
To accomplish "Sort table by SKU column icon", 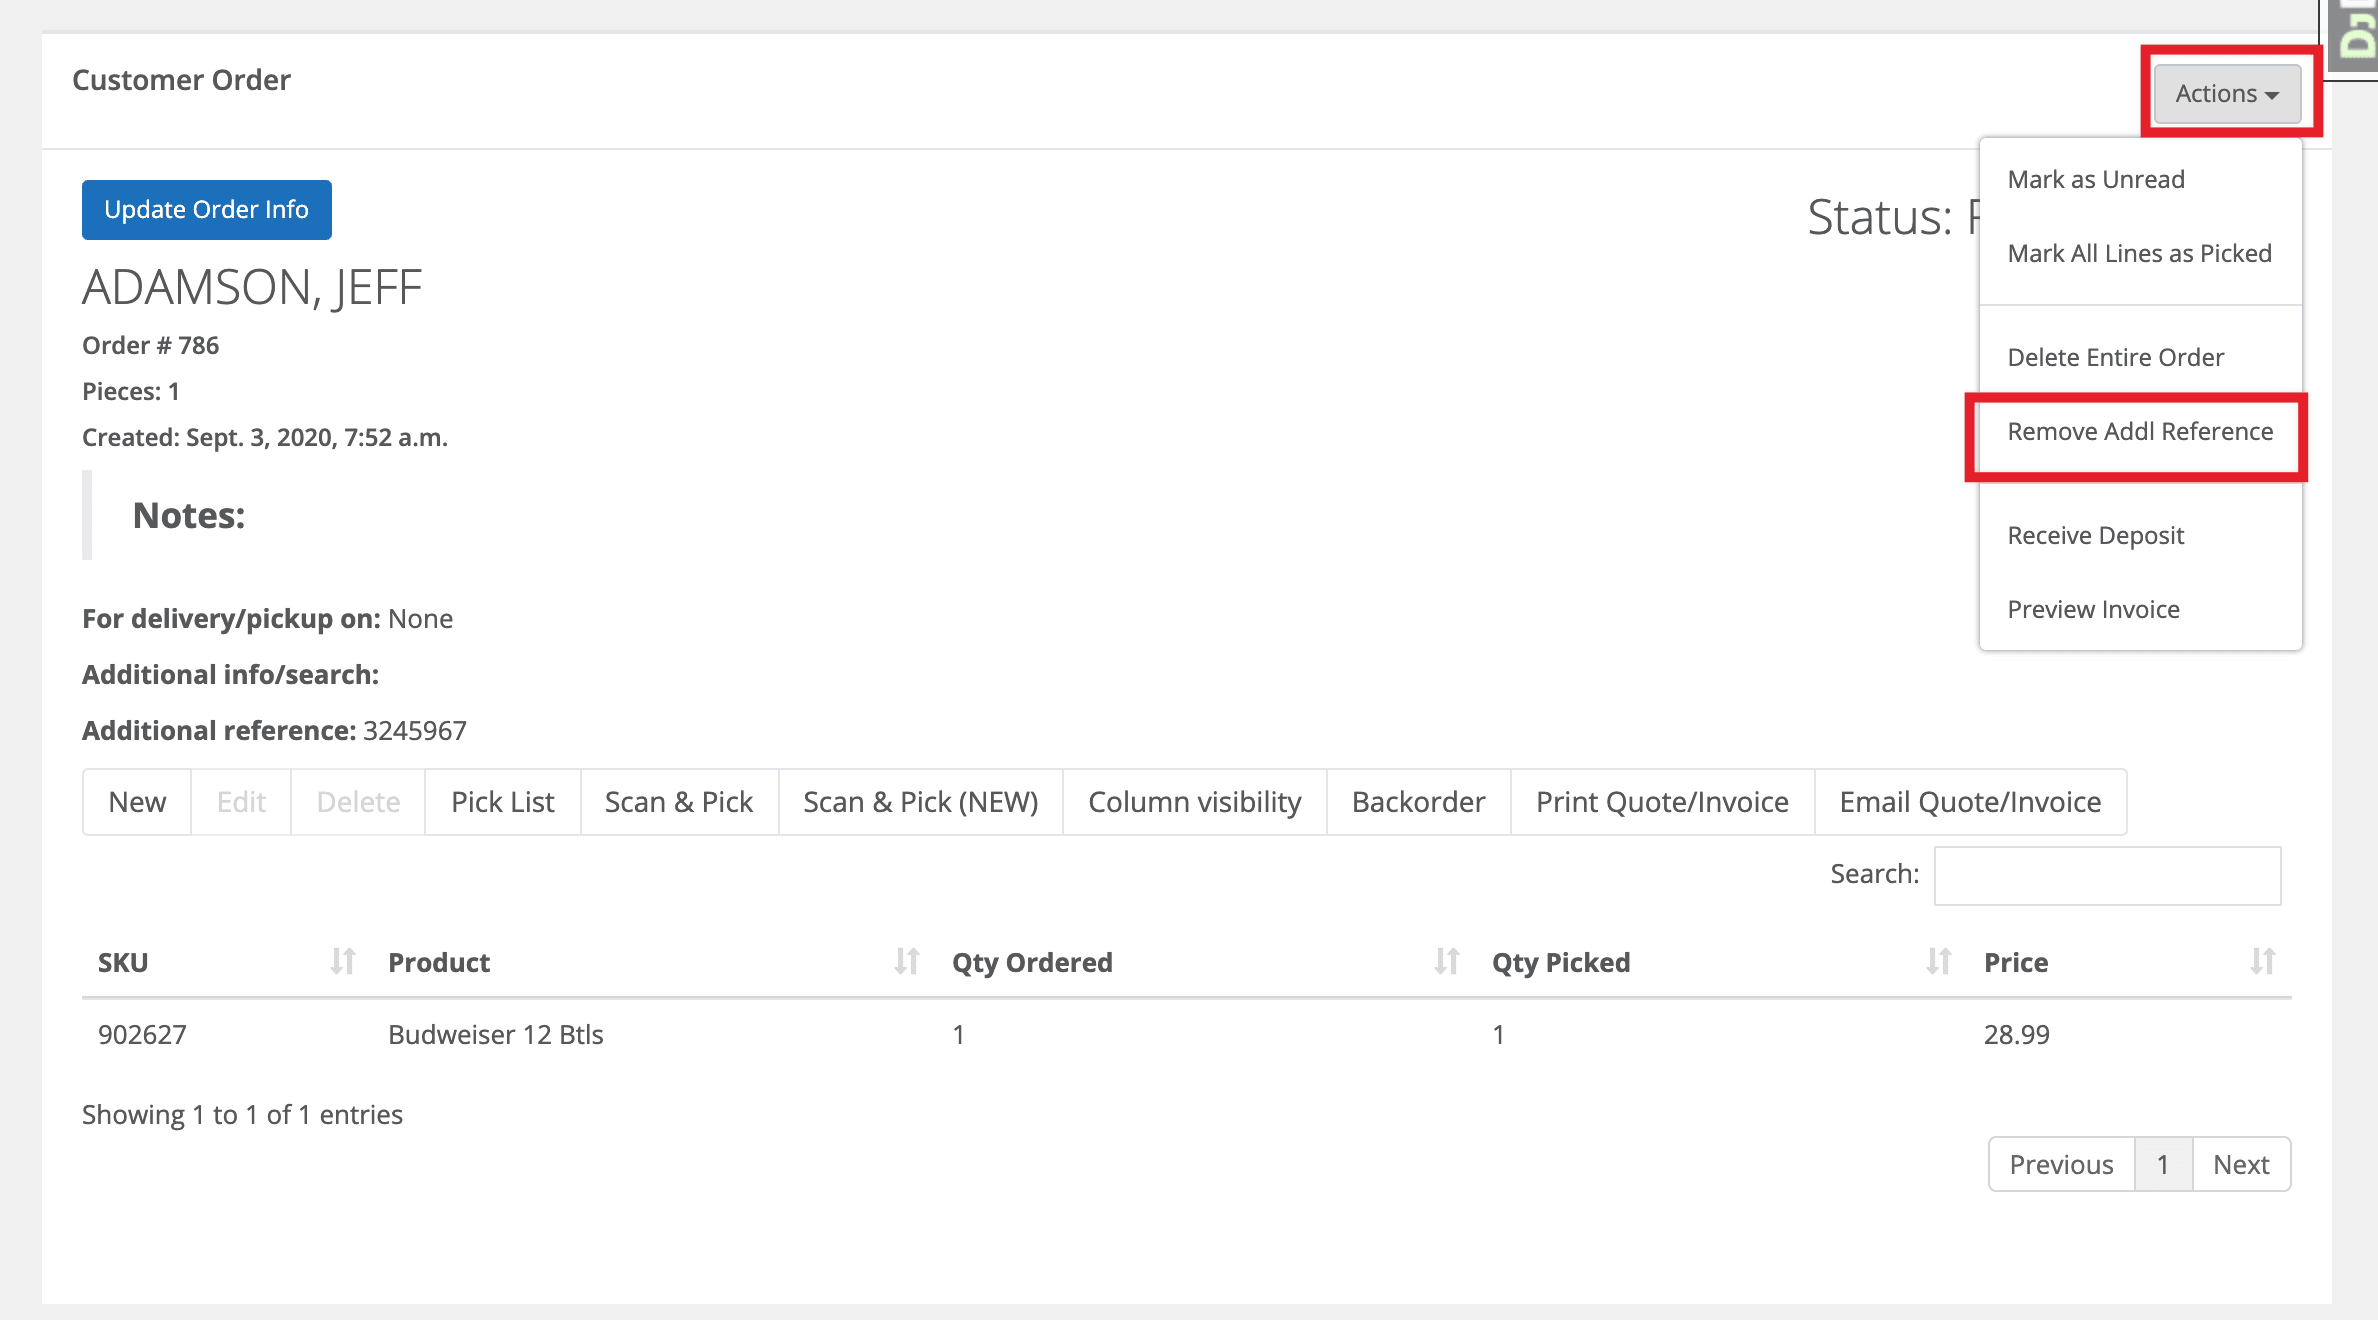I will (342, 962).
